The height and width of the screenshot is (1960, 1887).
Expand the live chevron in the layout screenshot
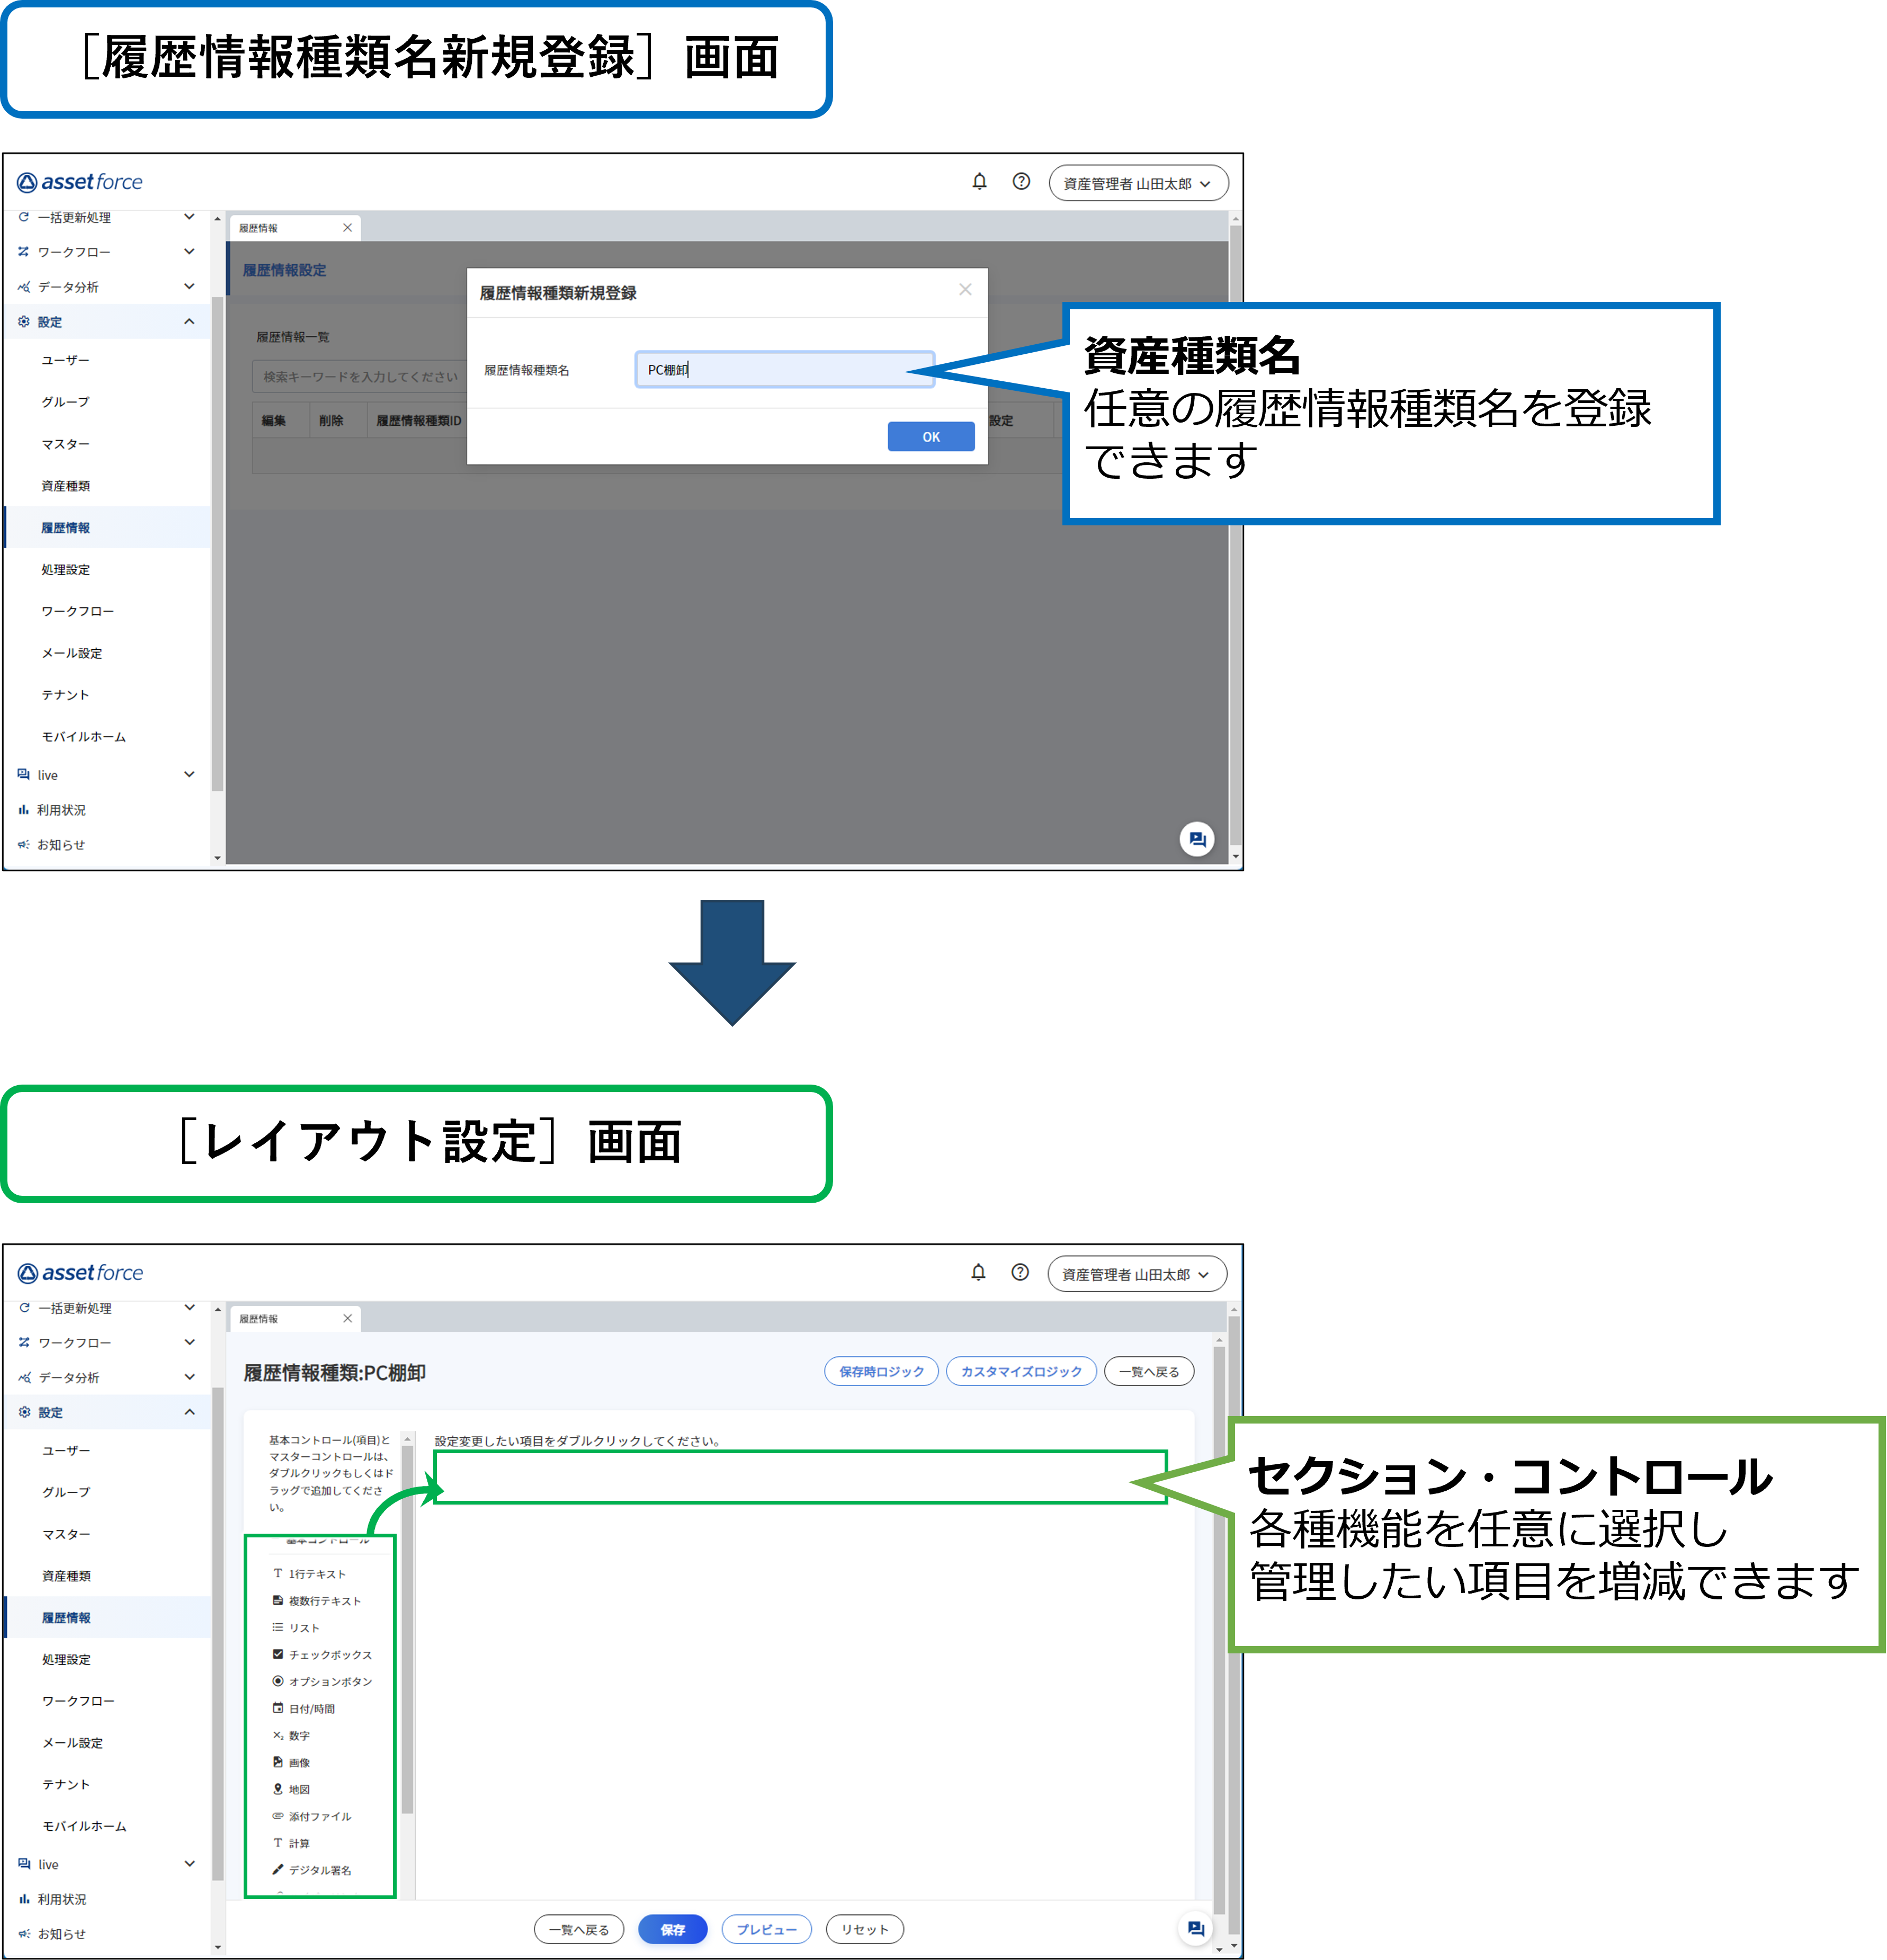click(189, 1864)
